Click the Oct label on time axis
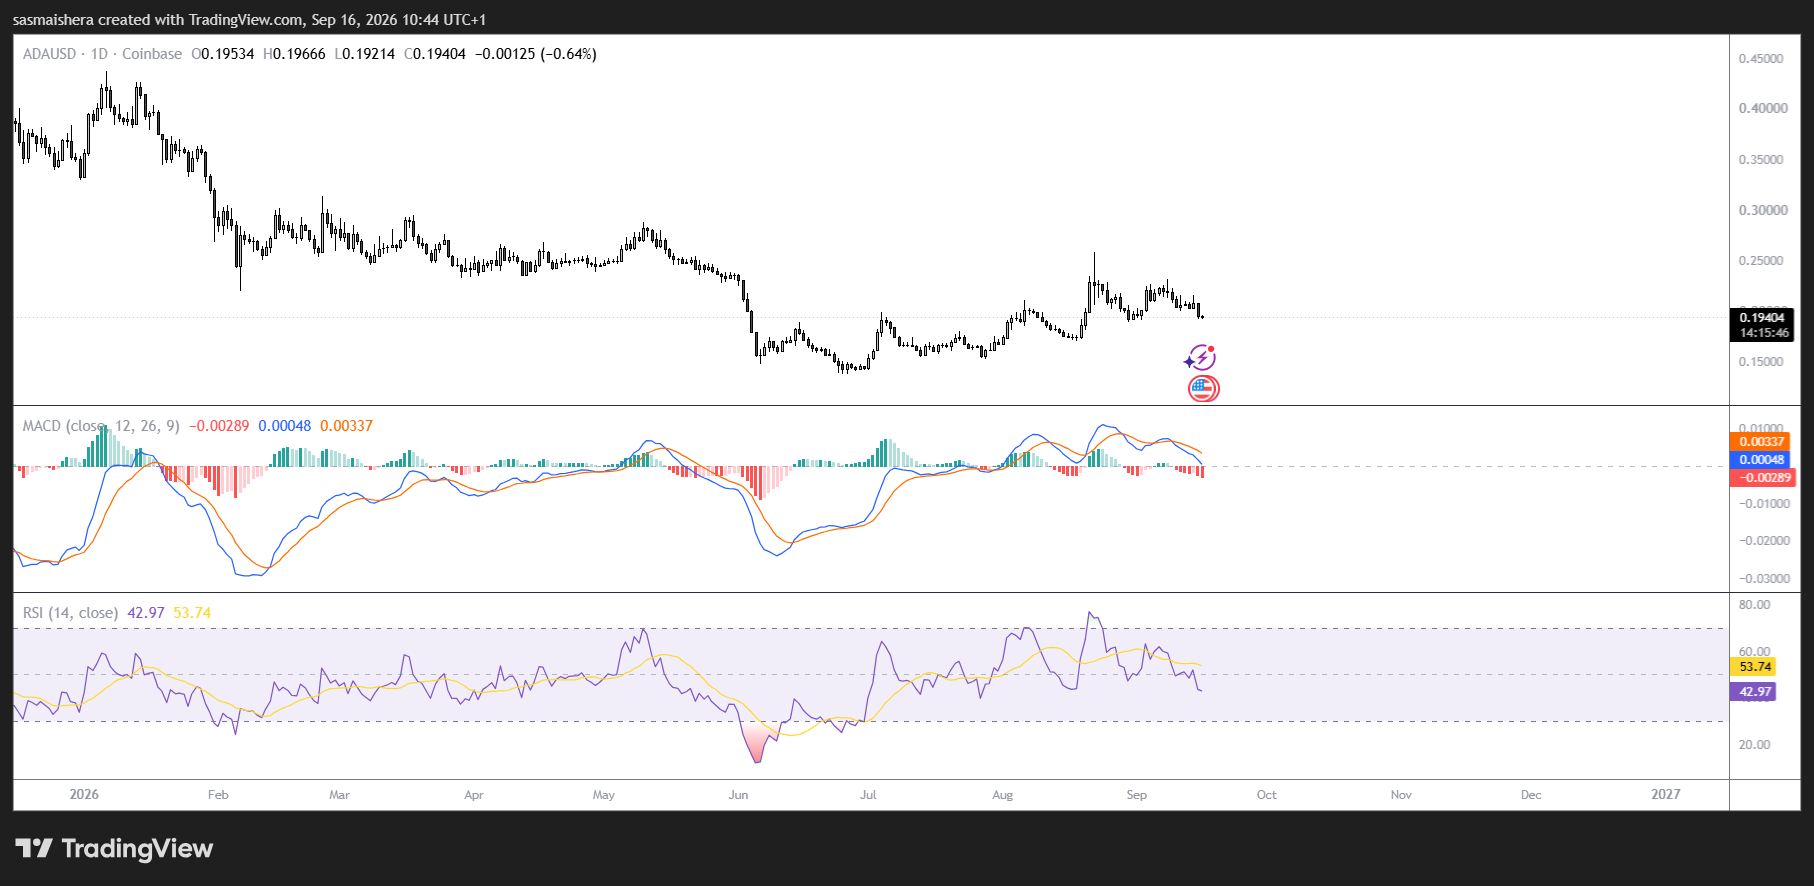 click(x=1266, y=795)
